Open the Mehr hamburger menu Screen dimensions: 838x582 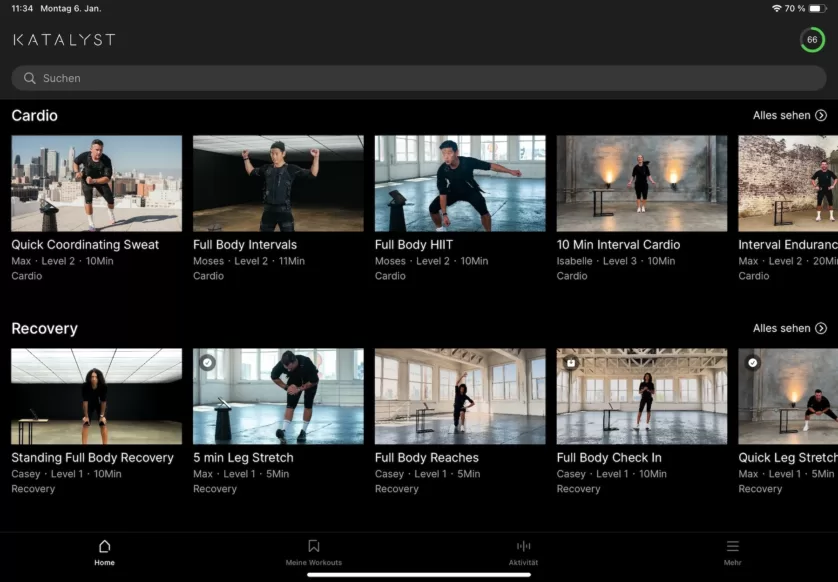pyautogui.click(x=732, y=546)
